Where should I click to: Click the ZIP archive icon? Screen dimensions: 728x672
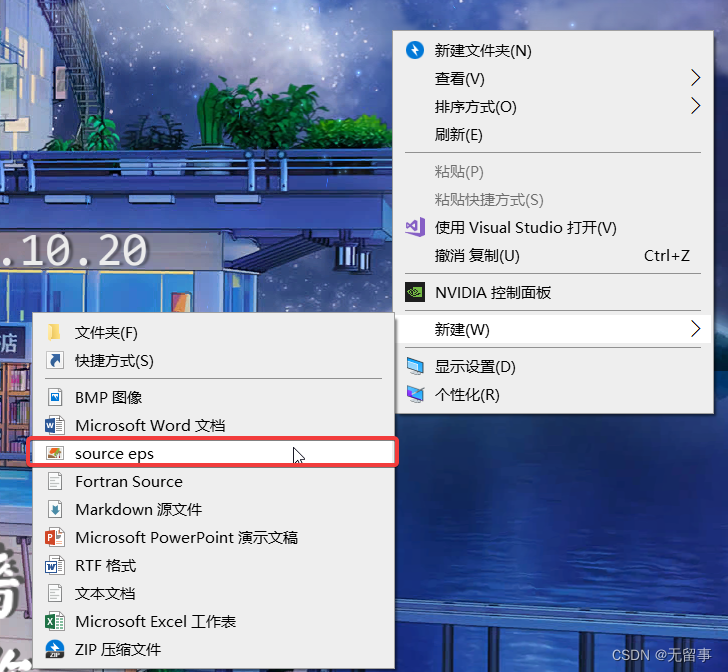(54, 649)
